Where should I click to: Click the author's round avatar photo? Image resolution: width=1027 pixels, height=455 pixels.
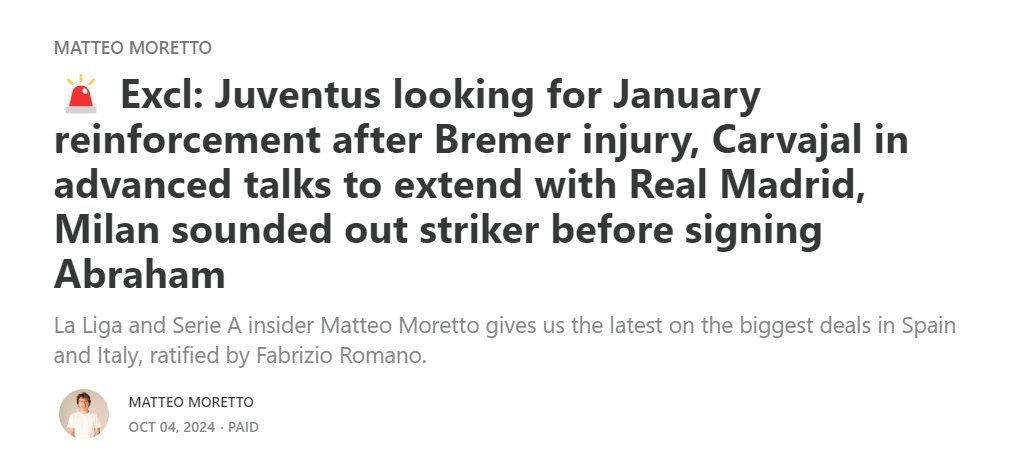[x=84, y=413]
